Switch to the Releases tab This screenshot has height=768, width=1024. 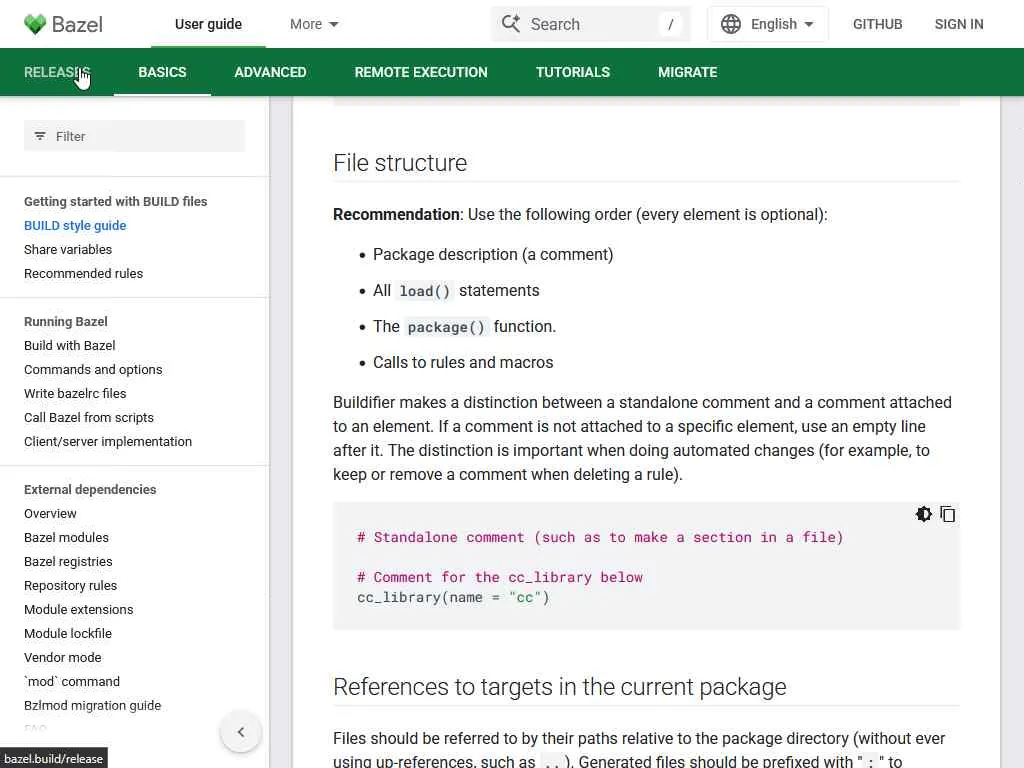[56, 72]
